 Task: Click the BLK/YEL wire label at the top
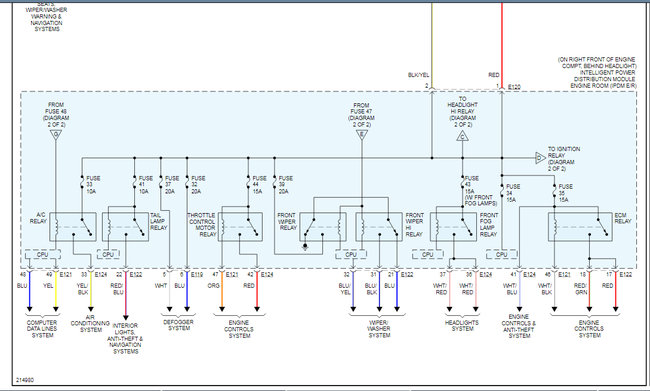tap(419, 75)
